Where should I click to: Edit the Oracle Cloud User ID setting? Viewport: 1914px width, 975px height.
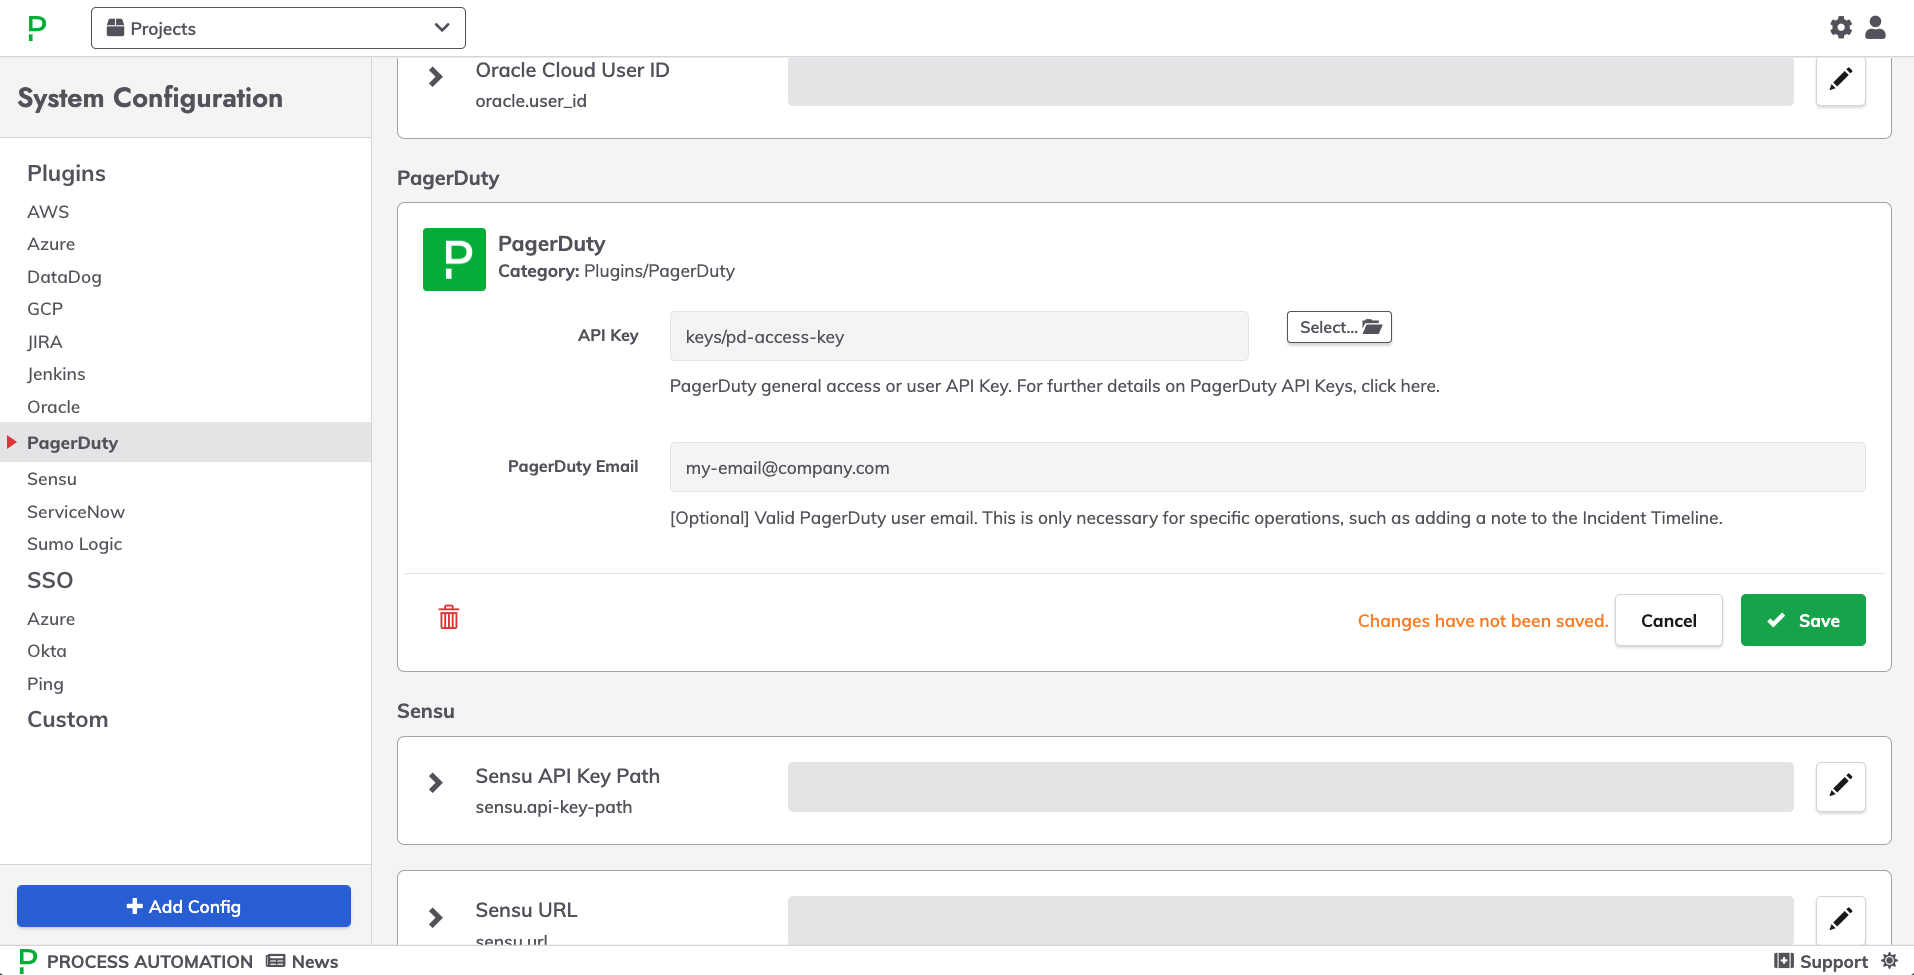click(x=1841, y=80)
